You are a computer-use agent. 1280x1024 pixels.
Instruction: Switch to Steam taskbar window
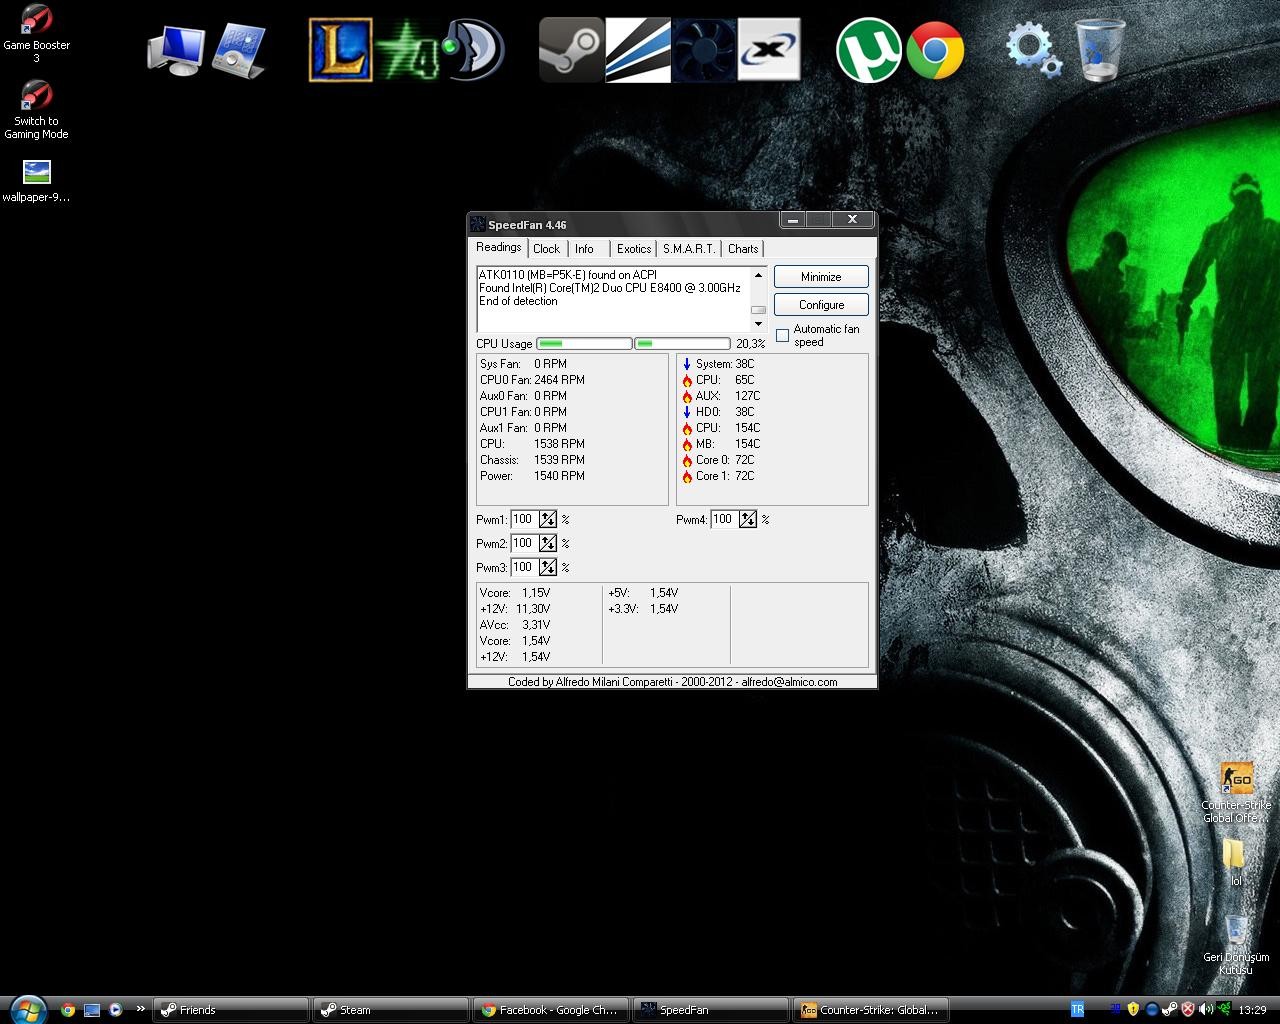pos(390,1010)
